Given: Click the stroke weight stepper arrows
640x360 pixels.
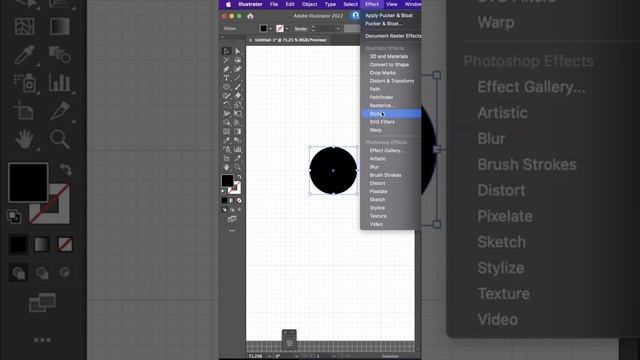Looking at the screenshot, I should (x=313, y=29).
